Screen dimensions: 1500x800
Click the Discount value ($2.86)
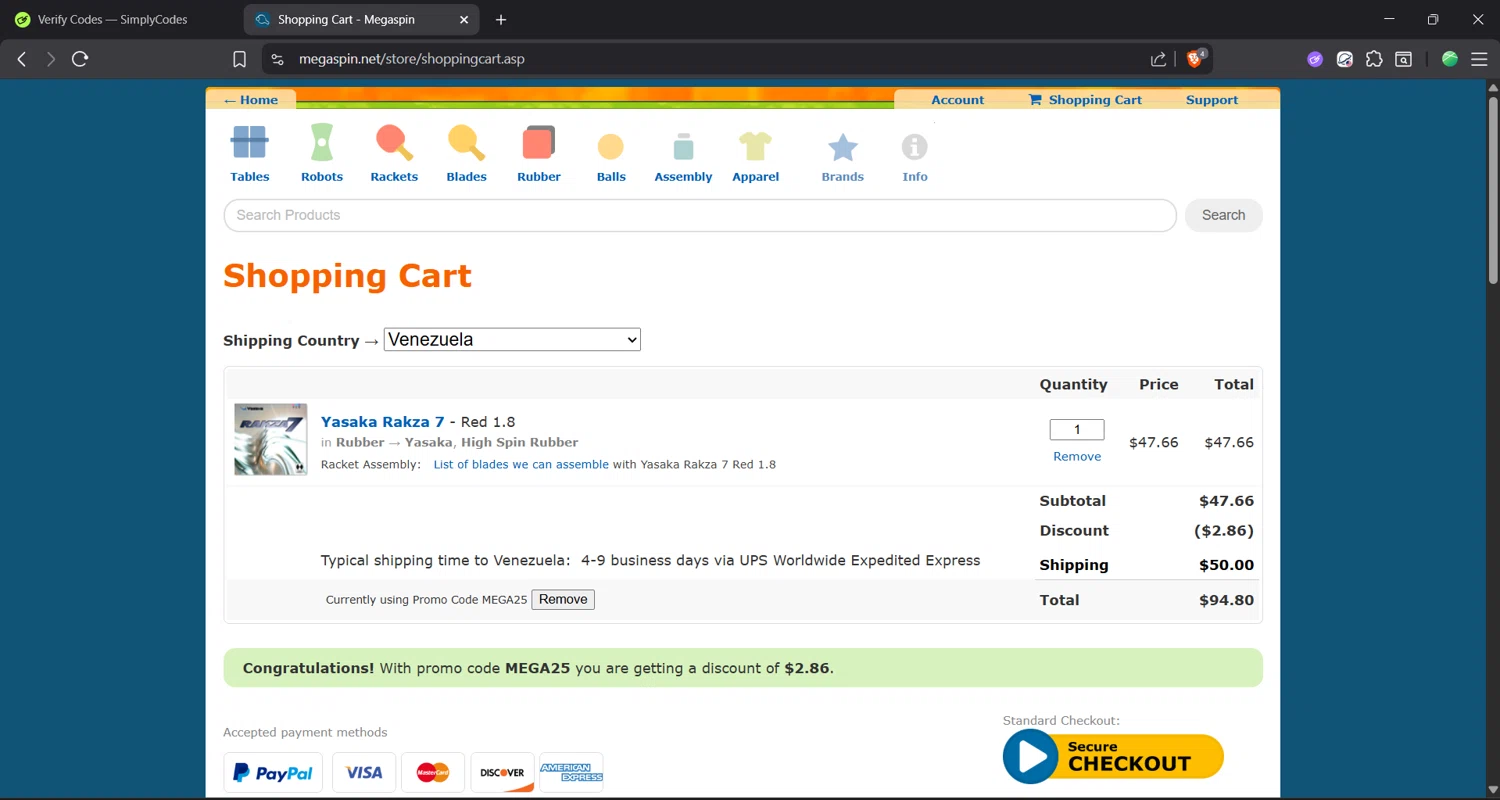[1224, 531]
